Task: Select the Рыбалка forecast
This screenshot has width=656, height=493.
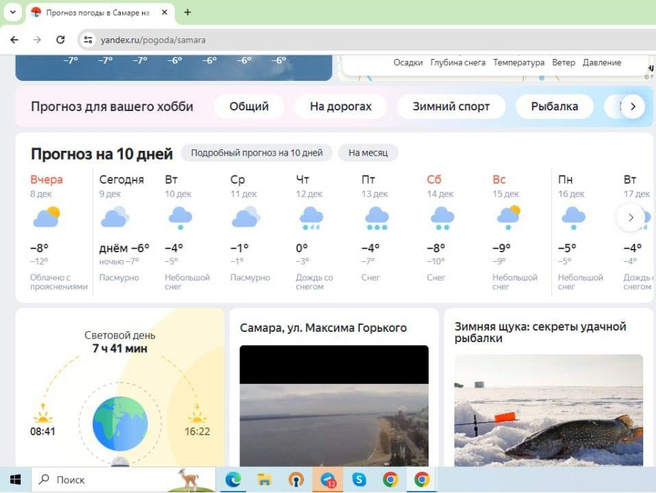Action: (554, 106)
